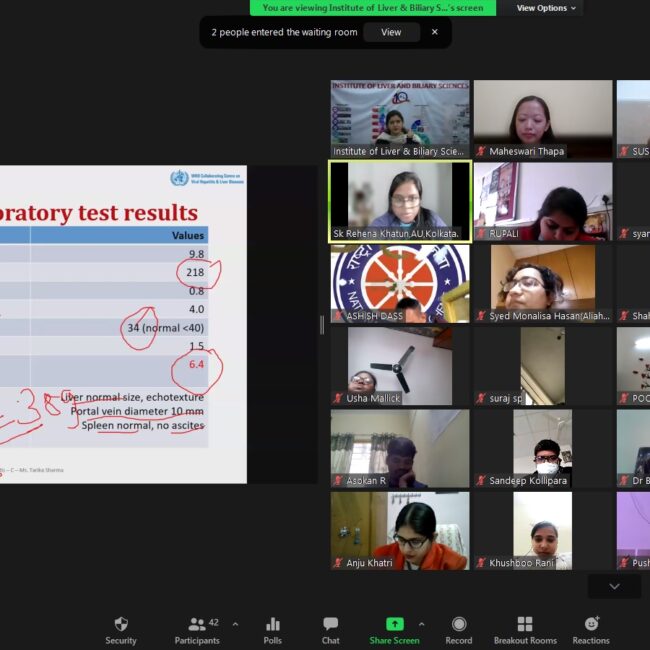Open Breakout Rooms
This screenshot has height=650, width=650.
tap(524, 629)
